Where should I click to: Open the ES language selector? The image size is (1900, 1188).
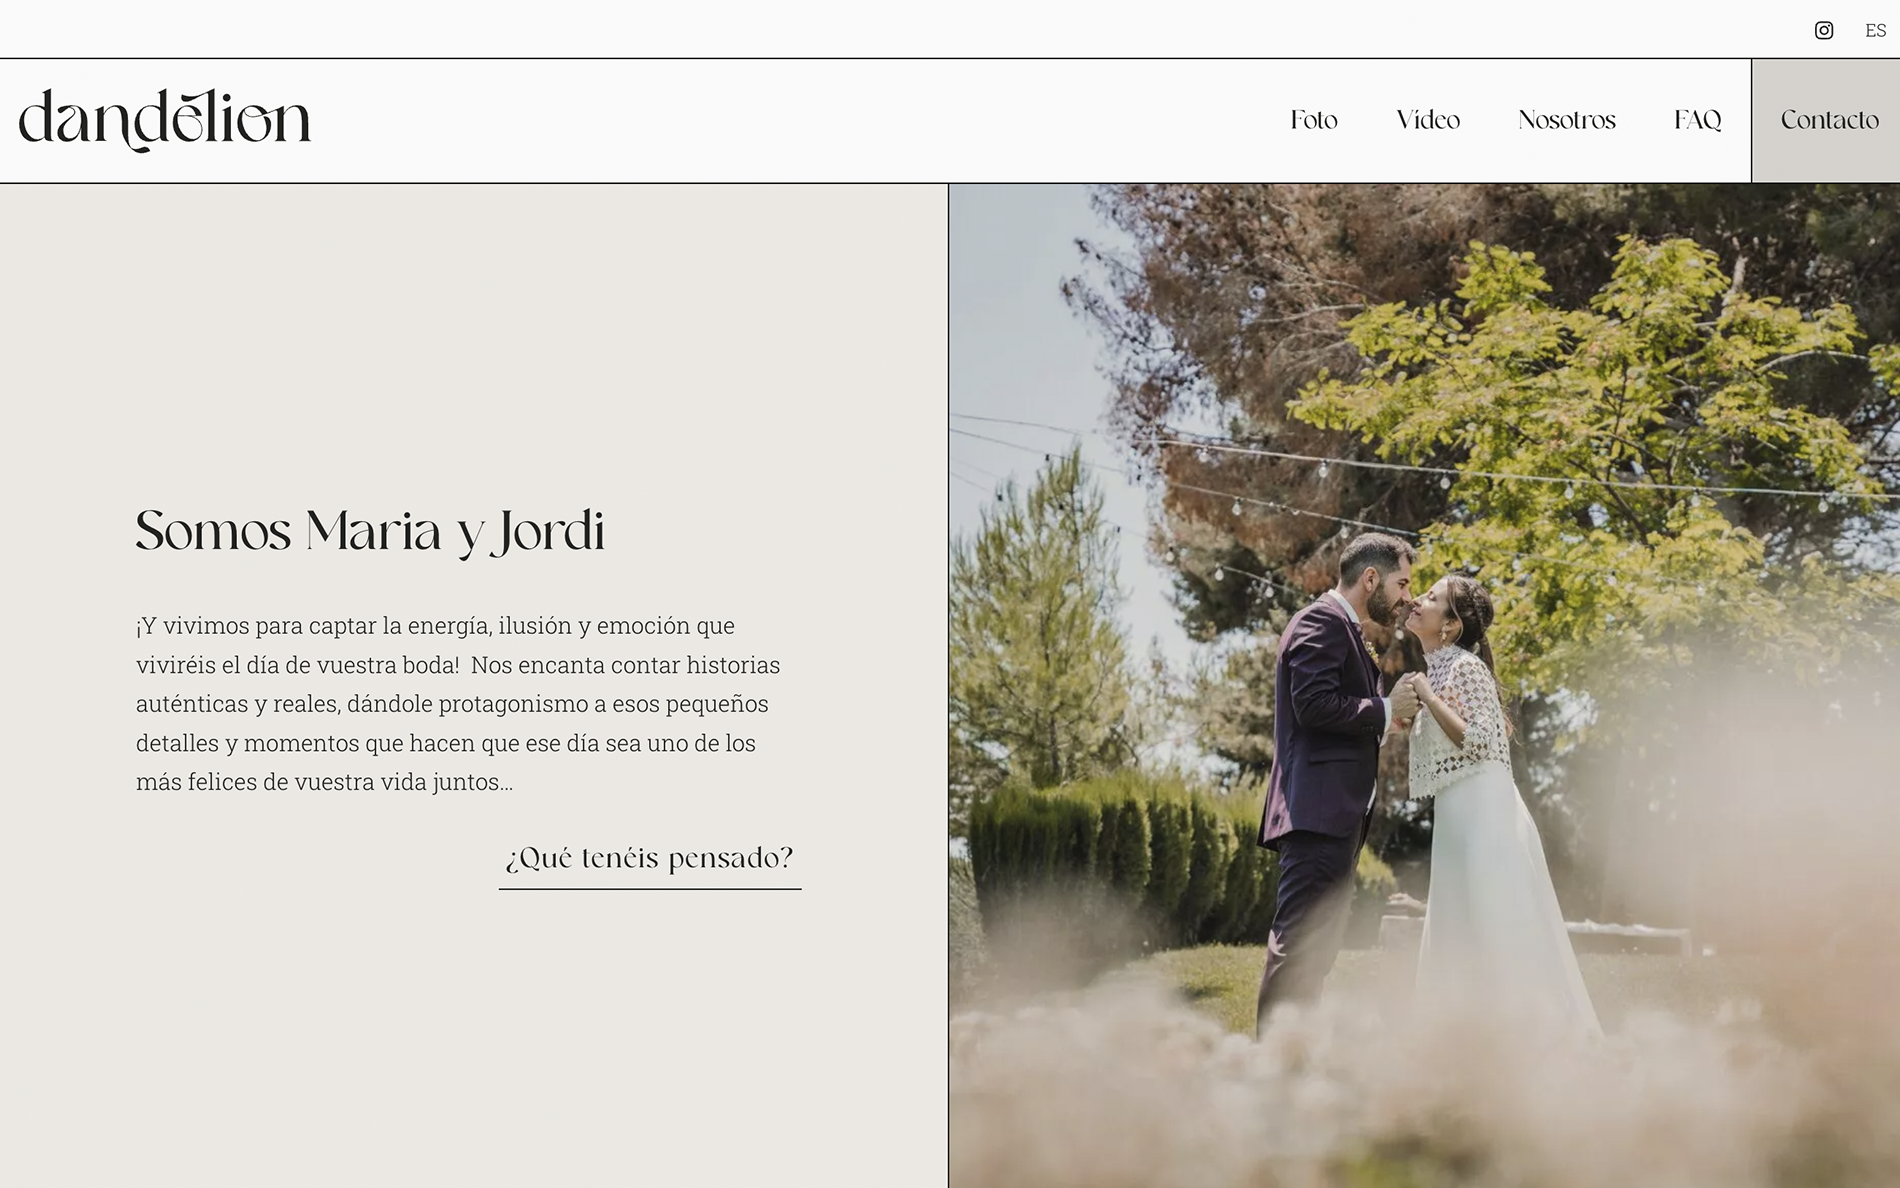(x=1875, y=30)
